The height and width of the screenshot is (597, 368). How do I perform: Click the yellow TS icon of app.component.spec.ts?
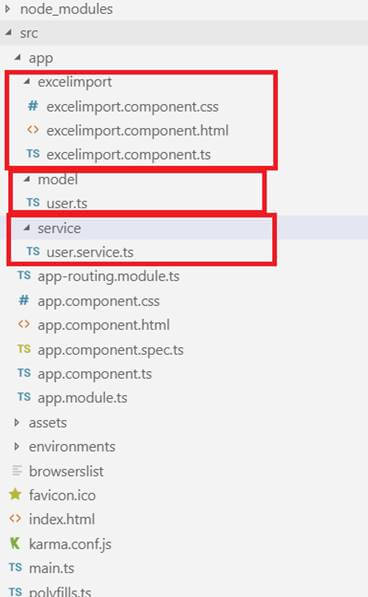pyautogui.click(x=24, y=349)
